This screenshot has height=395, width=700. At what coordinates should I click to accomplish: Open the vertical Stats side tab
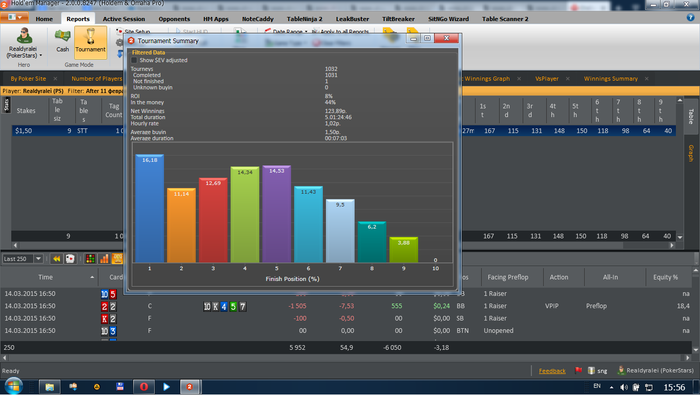6,105
